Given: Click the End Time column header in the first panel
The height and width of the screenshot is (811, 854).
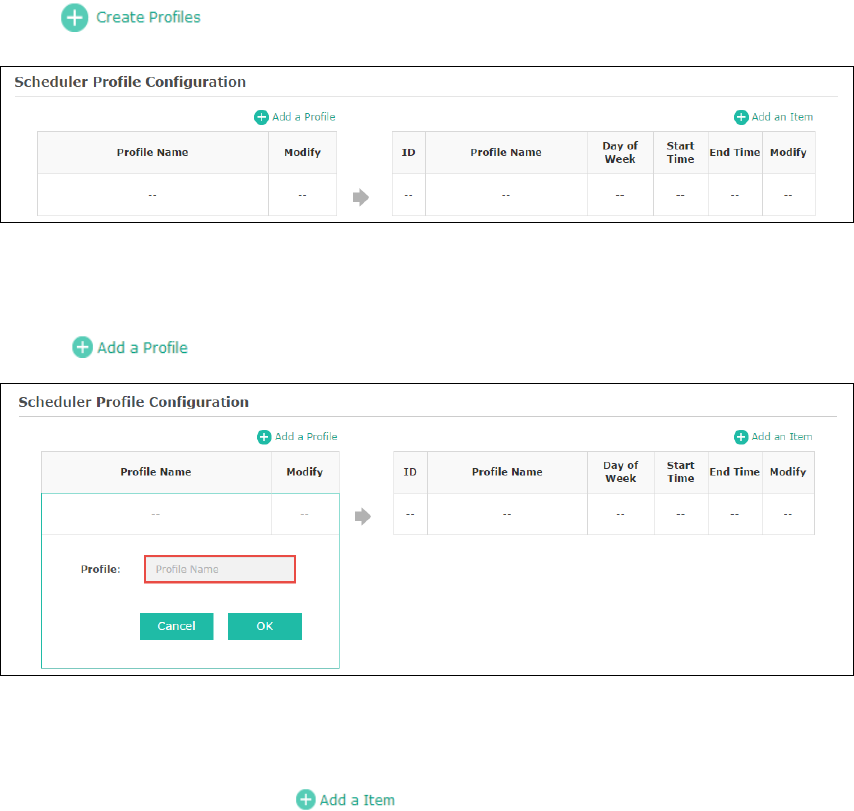Looking at the screenshot, I should click(x=735, y=153).
